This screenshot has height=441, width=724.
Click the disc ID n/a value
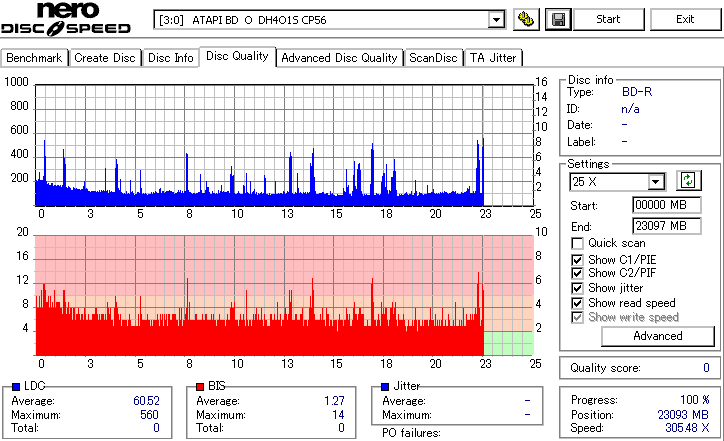(630, 109)
